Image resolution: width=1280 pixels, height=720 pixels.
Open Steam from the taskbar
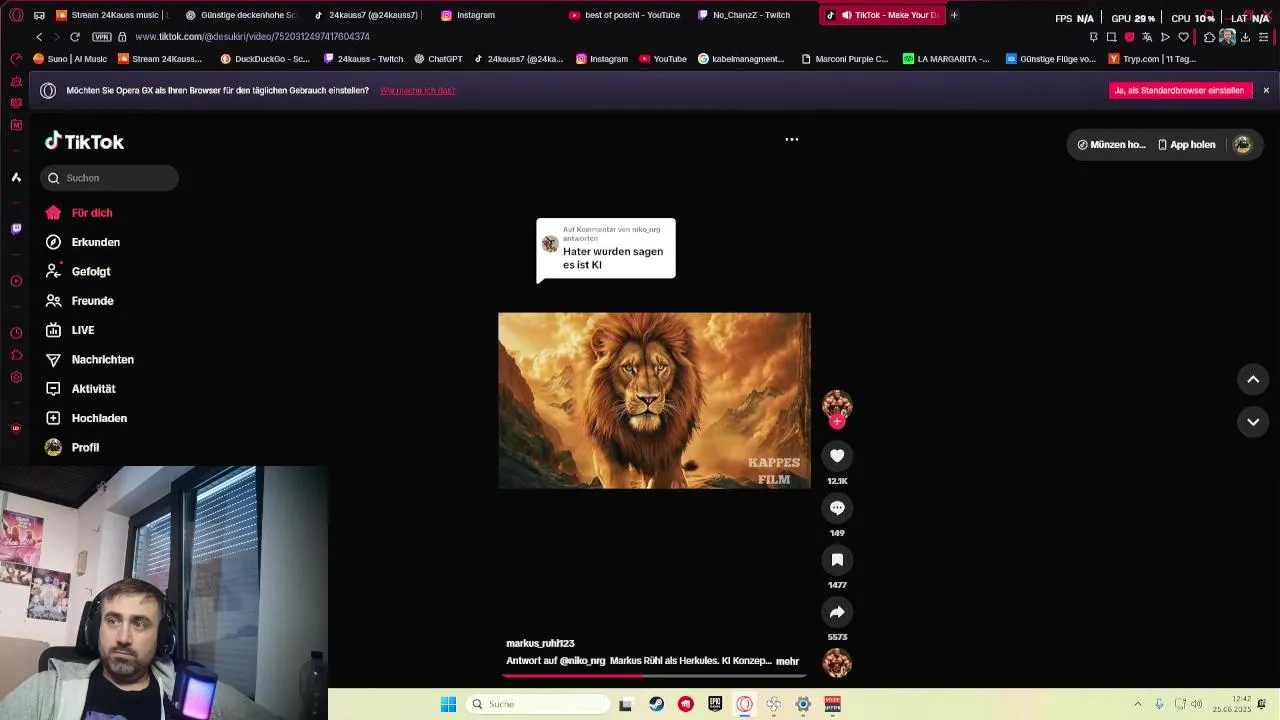point(656,704)
